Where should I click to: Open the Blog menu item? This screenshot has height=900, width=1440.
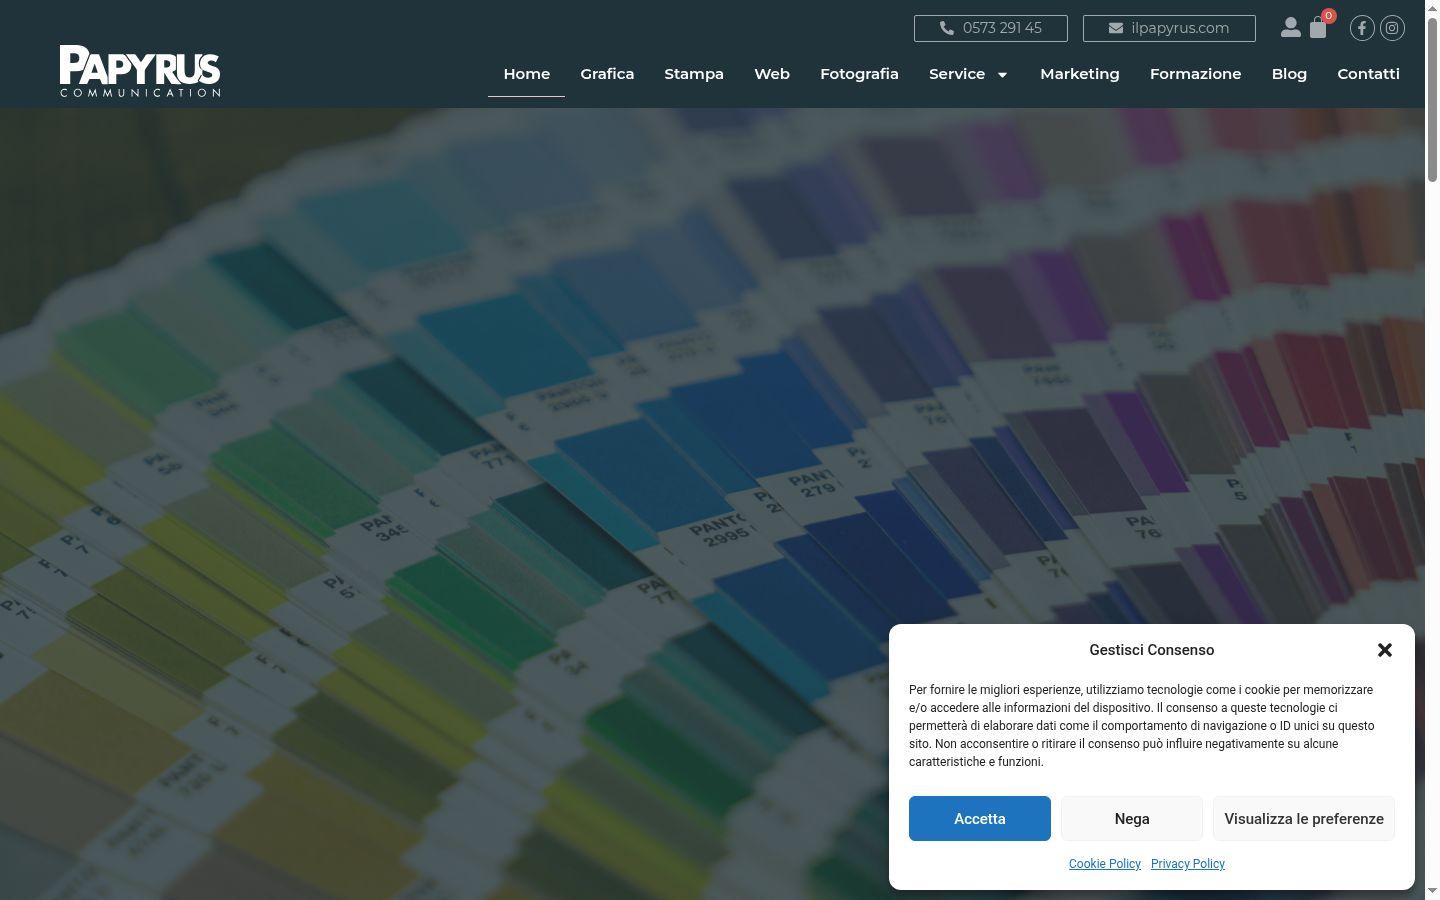coord(1289,74)
